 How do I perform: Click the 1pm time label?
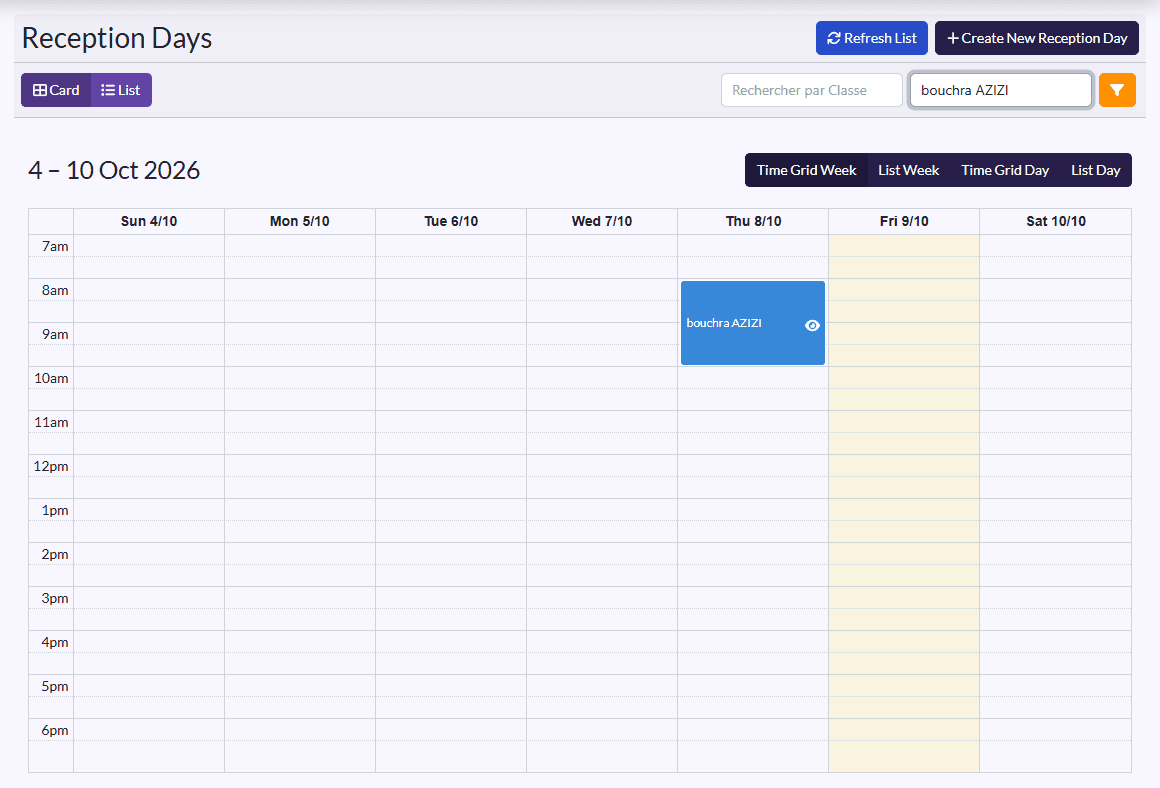pyautogui.click(x=55, y=511)
